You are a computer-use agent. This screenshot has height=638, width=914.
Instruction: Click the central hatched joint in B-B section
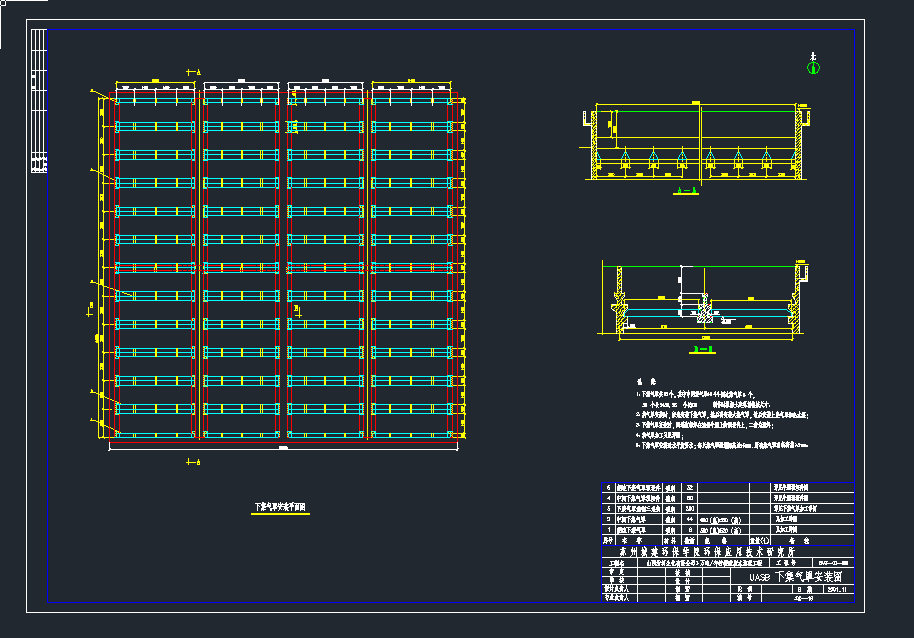point(703,314)
